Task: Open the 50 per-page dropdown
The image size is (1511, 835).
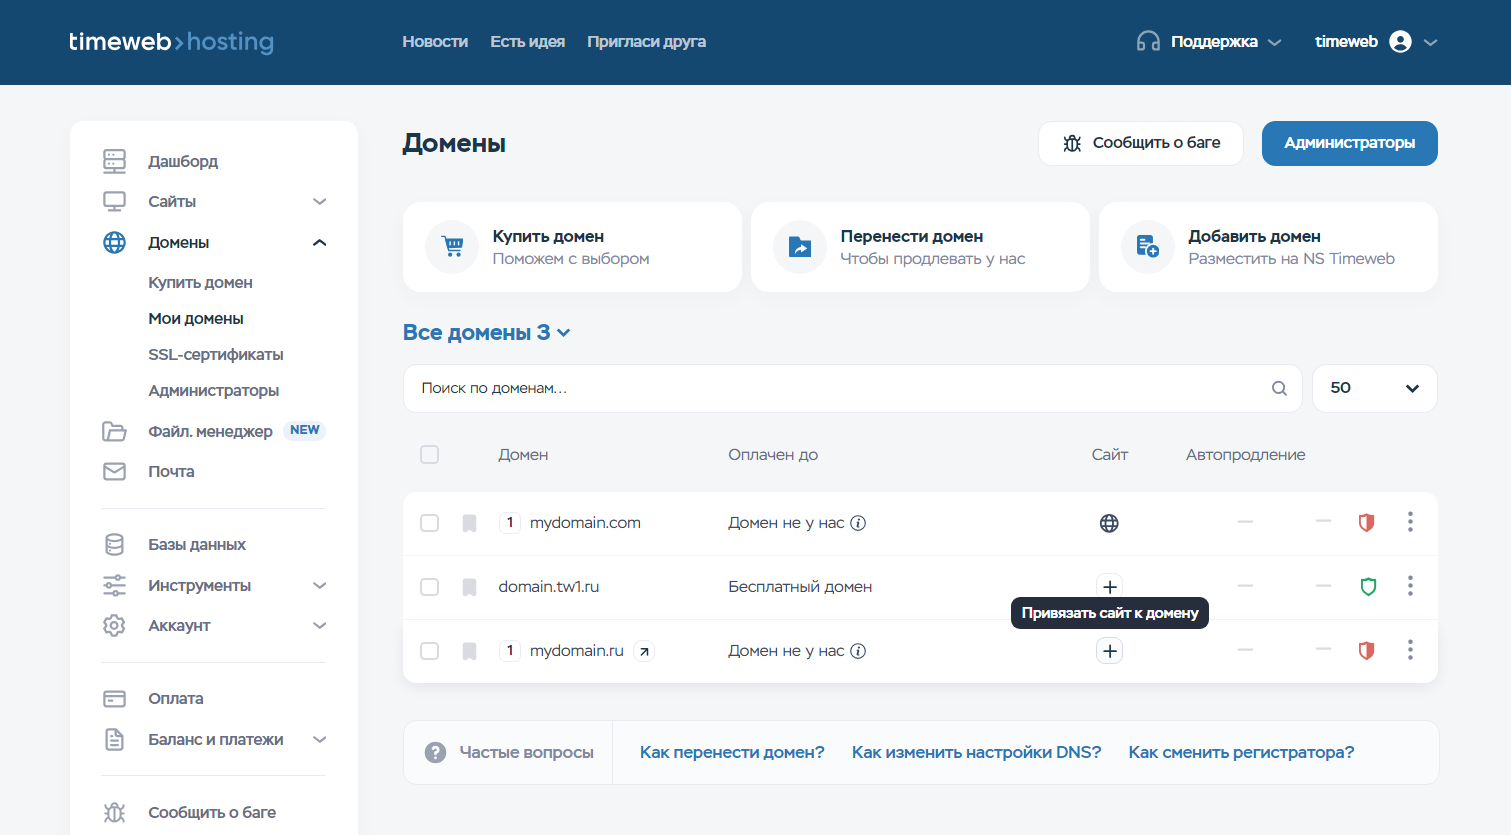Action: coord(1374,388)
